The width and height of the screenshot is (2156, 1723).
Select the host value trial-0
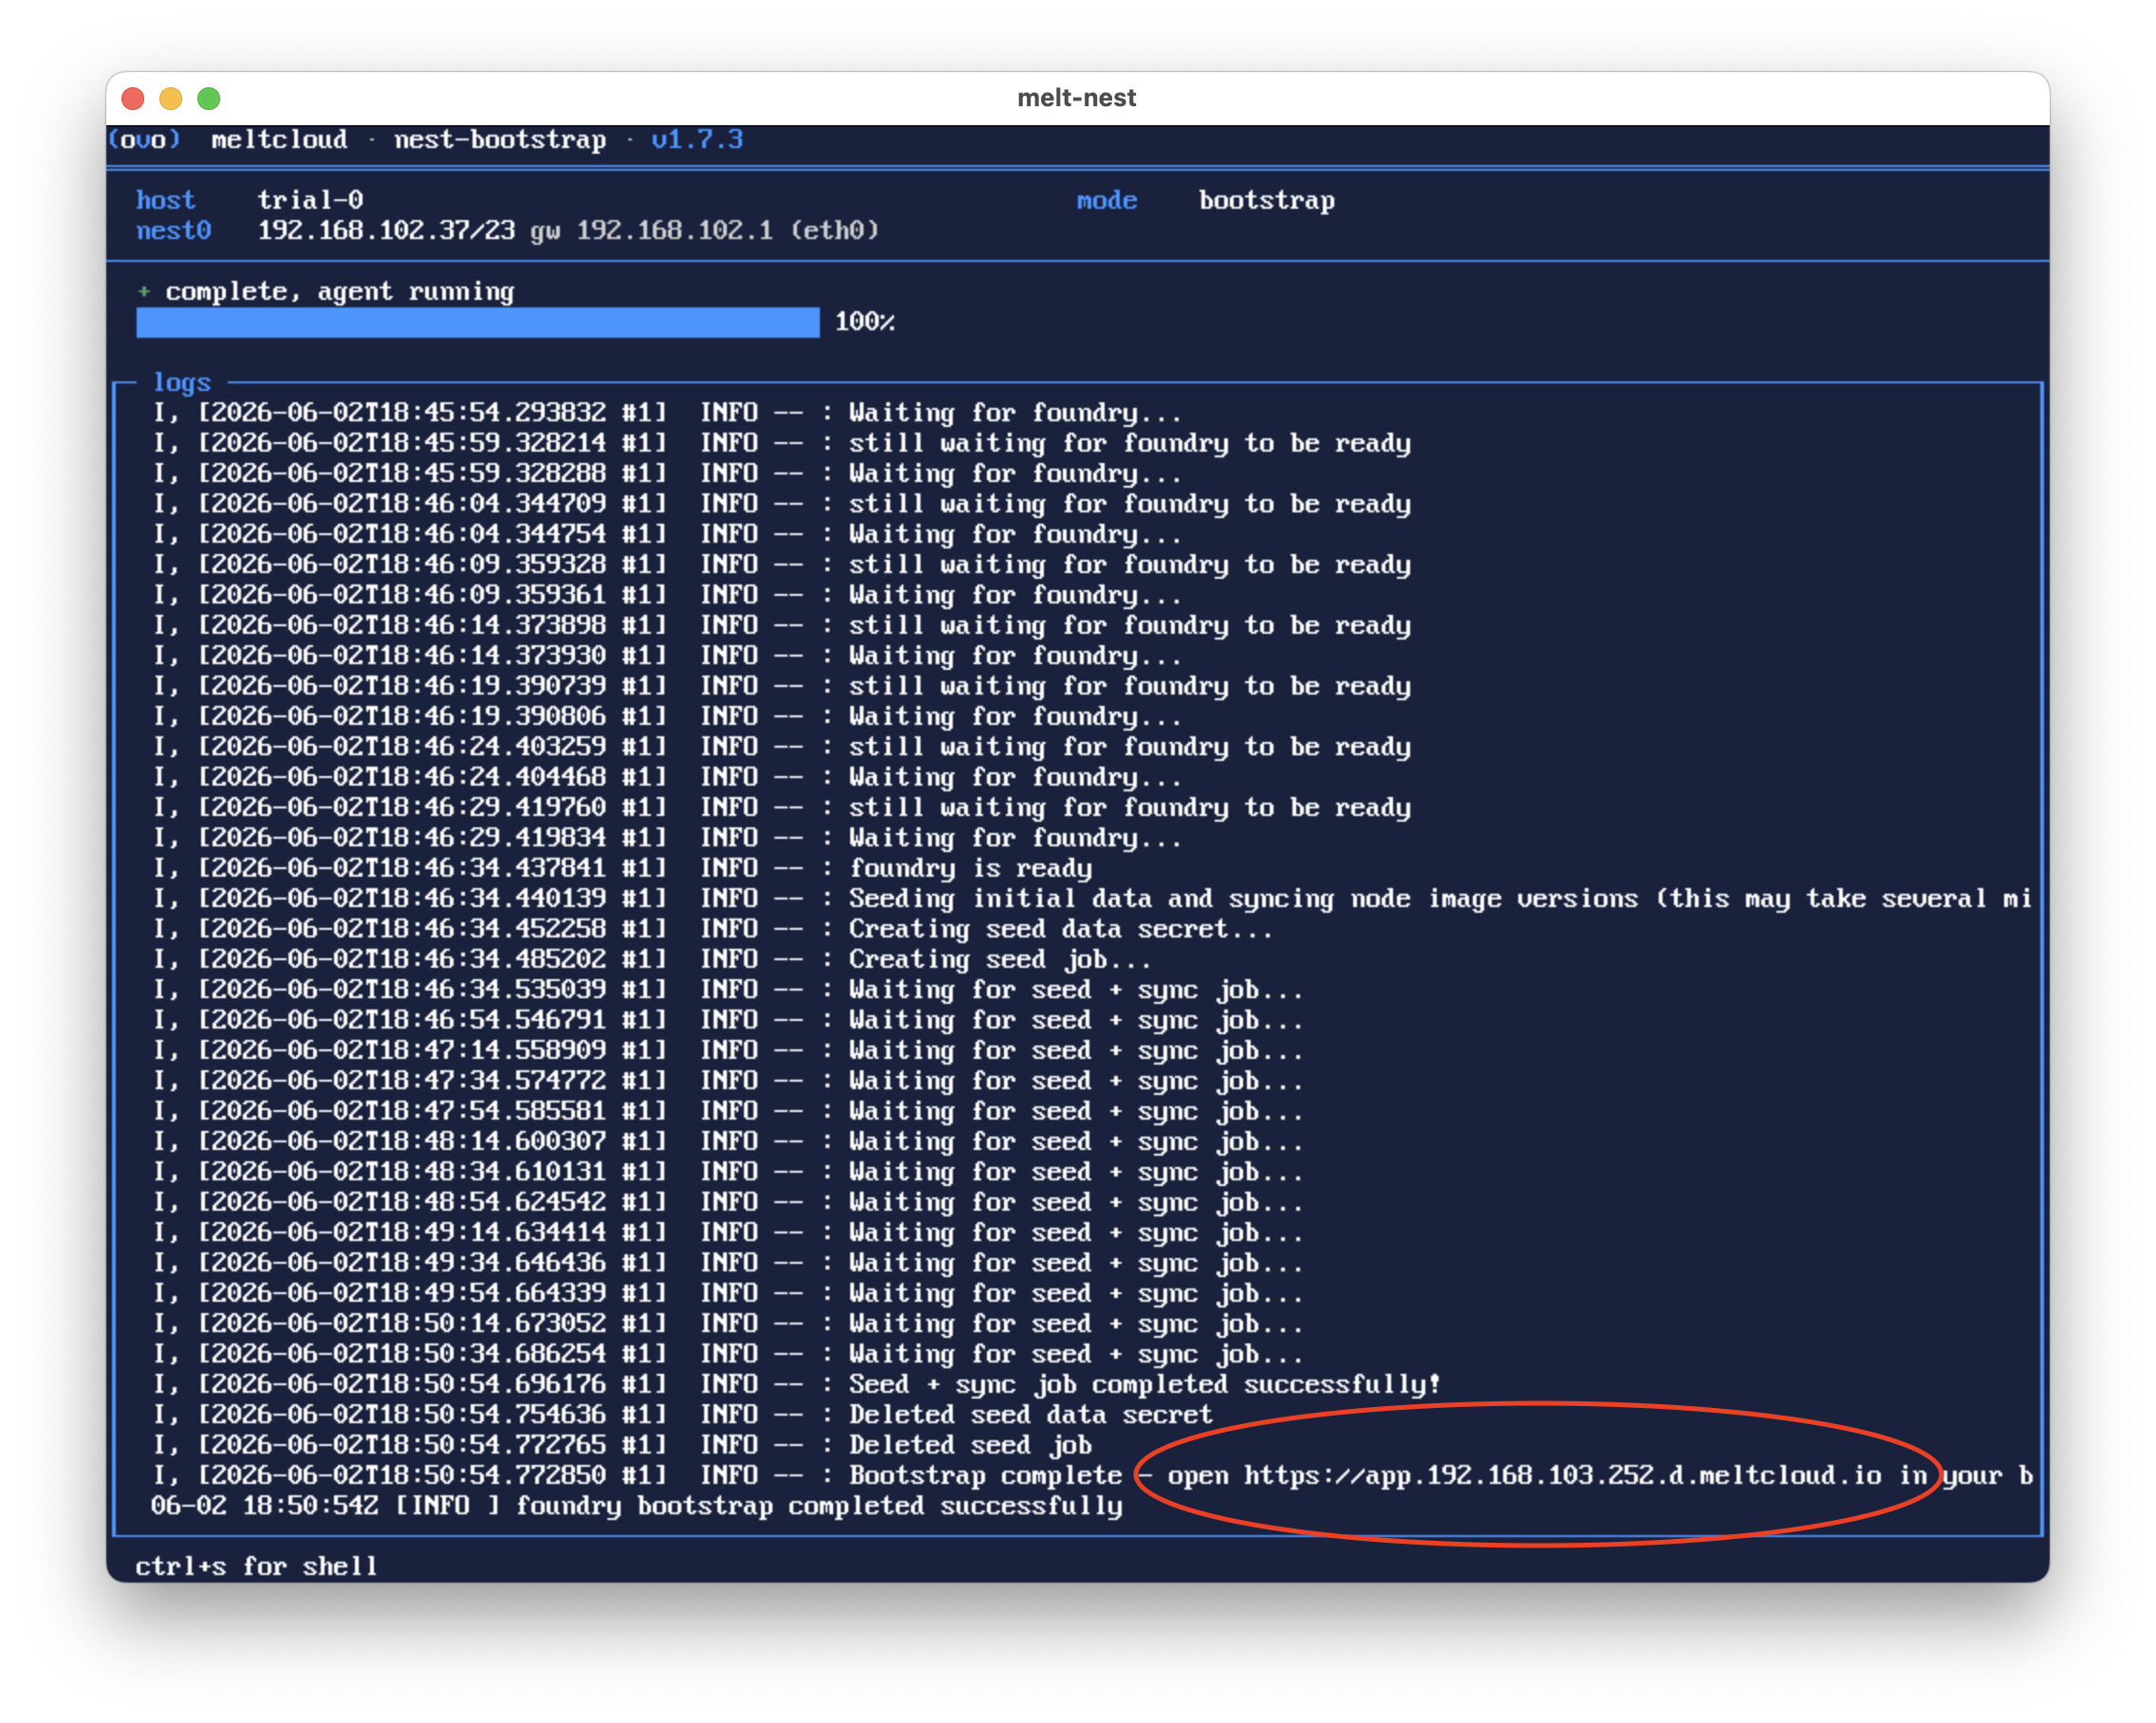click(310, 200)
